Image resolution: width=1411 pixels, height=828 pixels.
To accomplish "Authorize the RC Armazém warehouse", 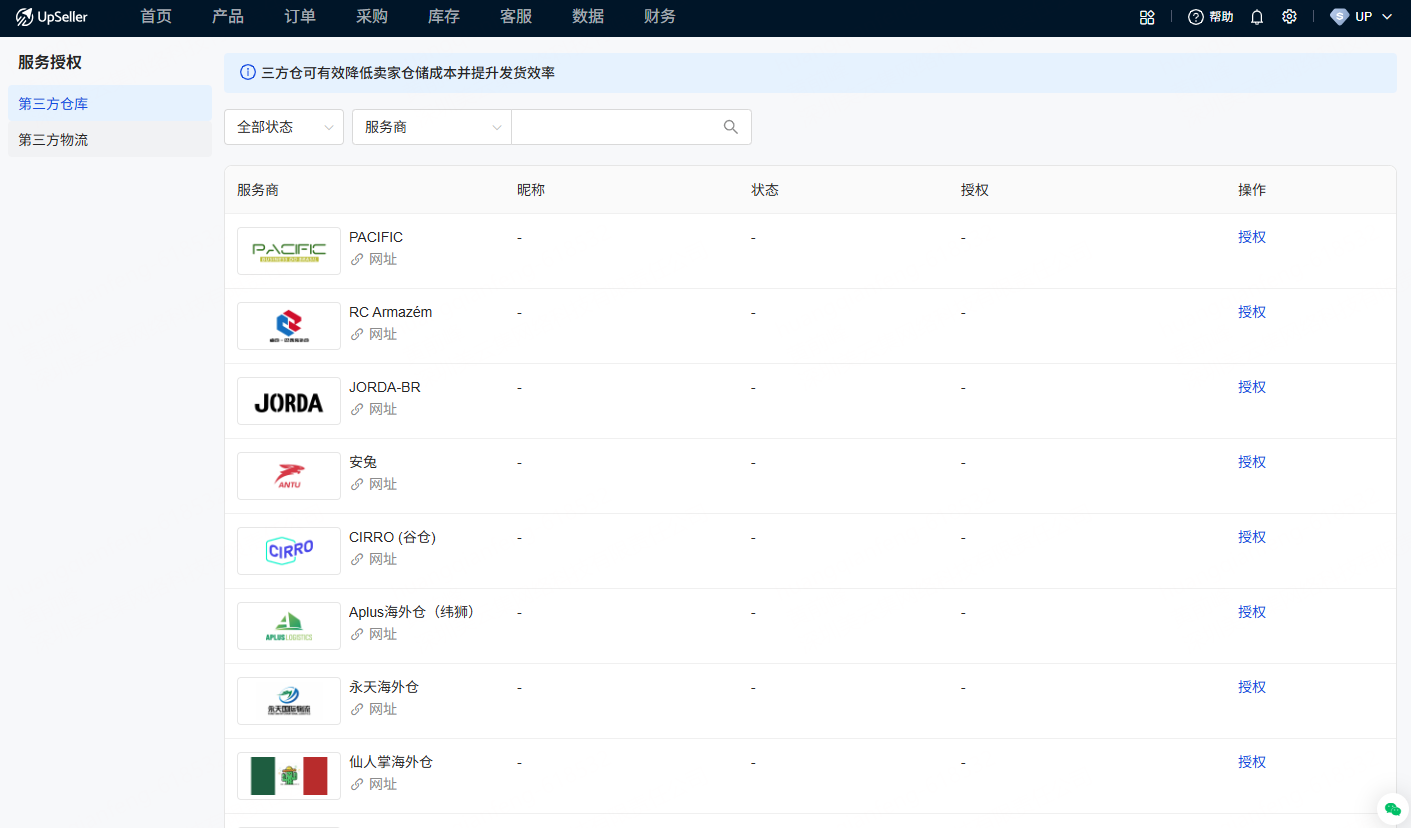I will (1252, 312).
